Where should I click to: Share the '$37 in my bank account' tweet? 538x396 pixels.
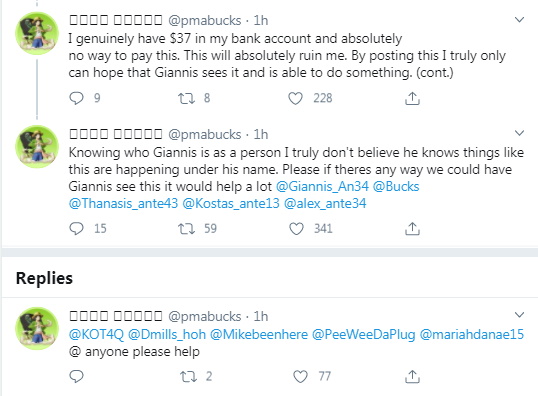click(x=412, y=98)
